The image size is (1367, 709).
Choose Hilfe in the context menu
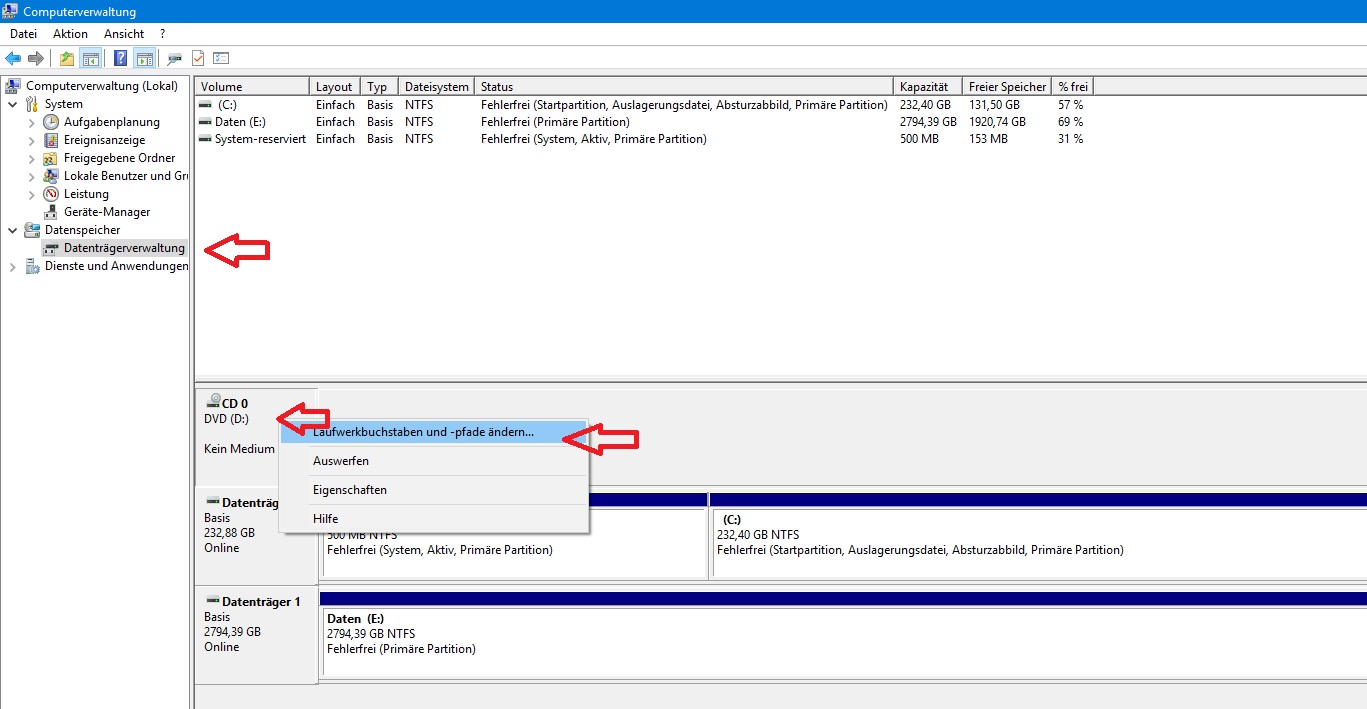433,519
